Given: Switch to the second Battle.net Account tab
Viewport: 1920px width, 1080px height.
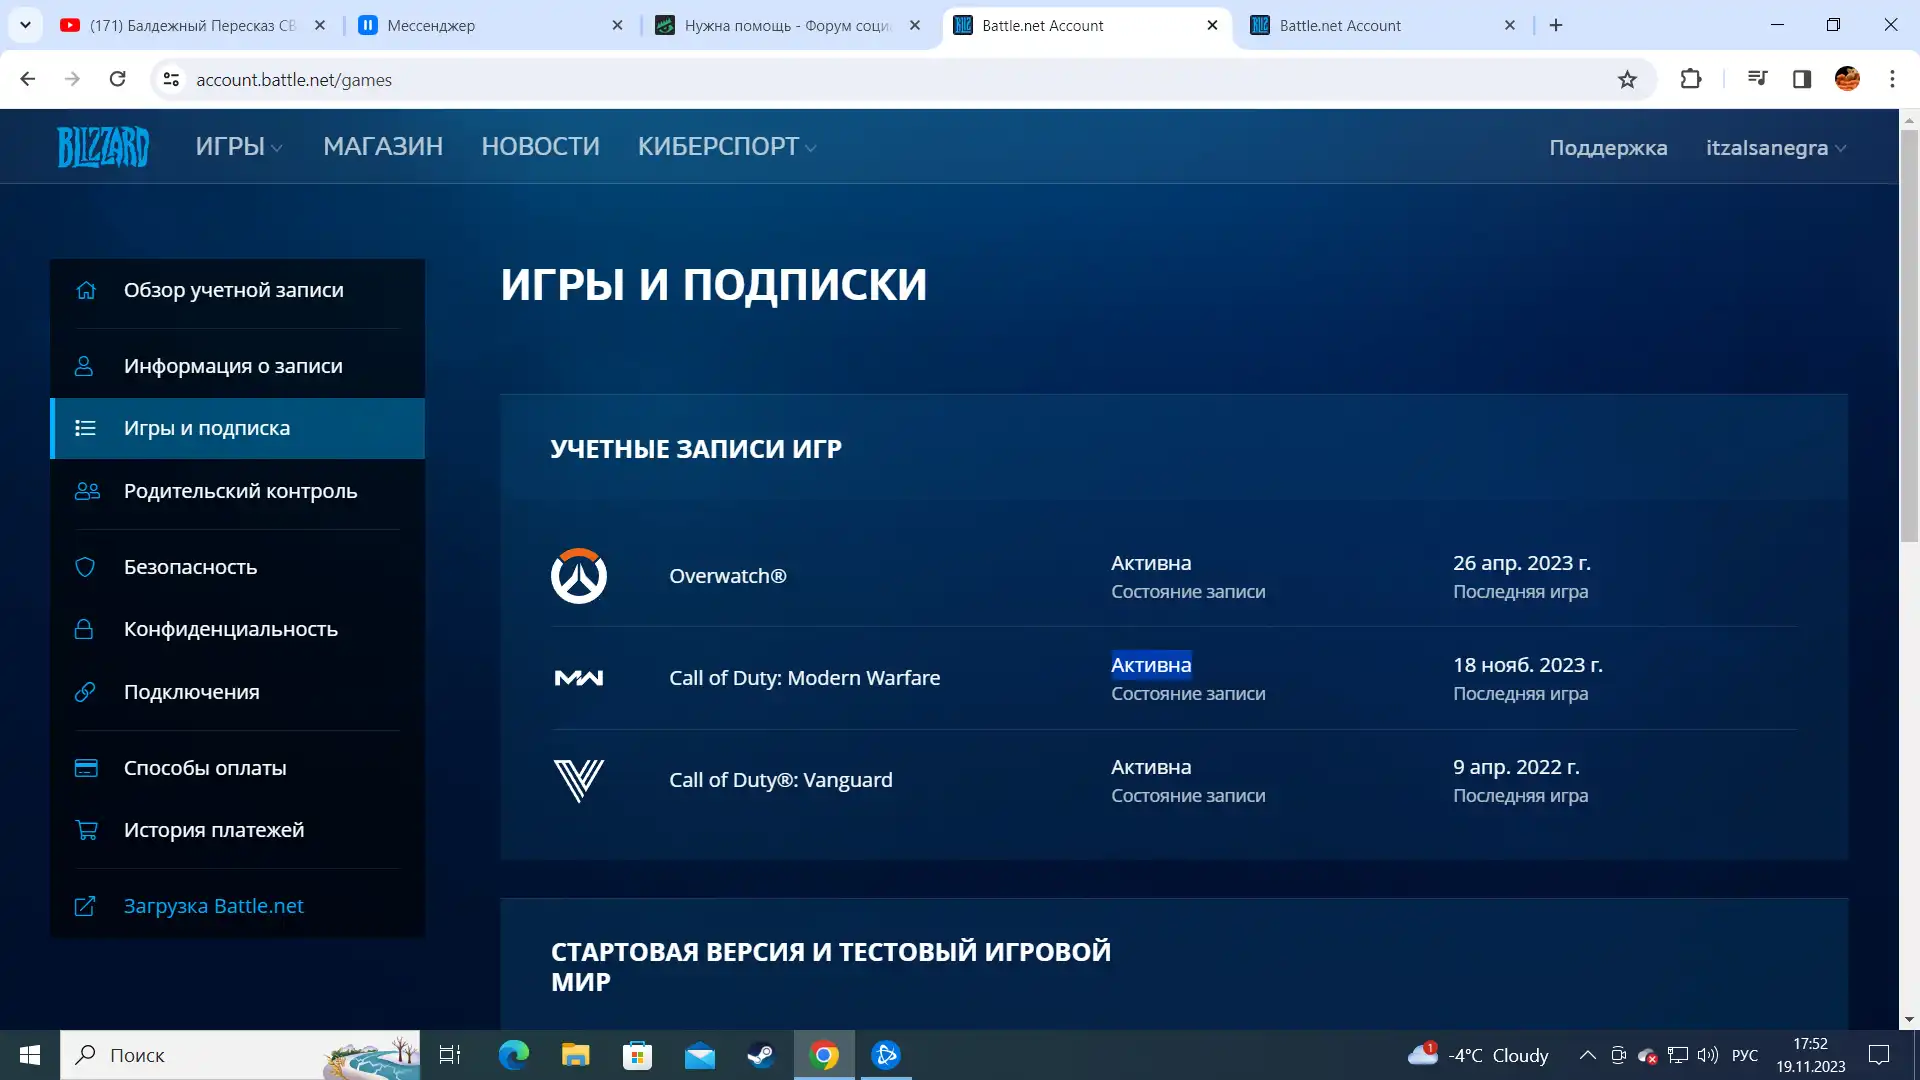Looking at the screenshot, I should pos(1384,25).
